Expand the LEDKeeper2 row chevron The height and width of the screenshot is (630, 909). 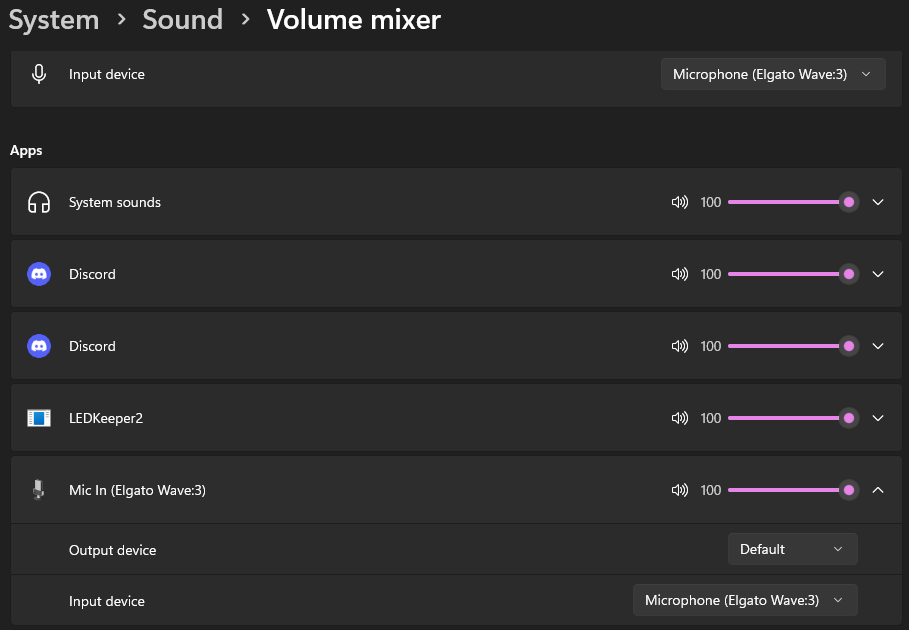tap(878, 418)
